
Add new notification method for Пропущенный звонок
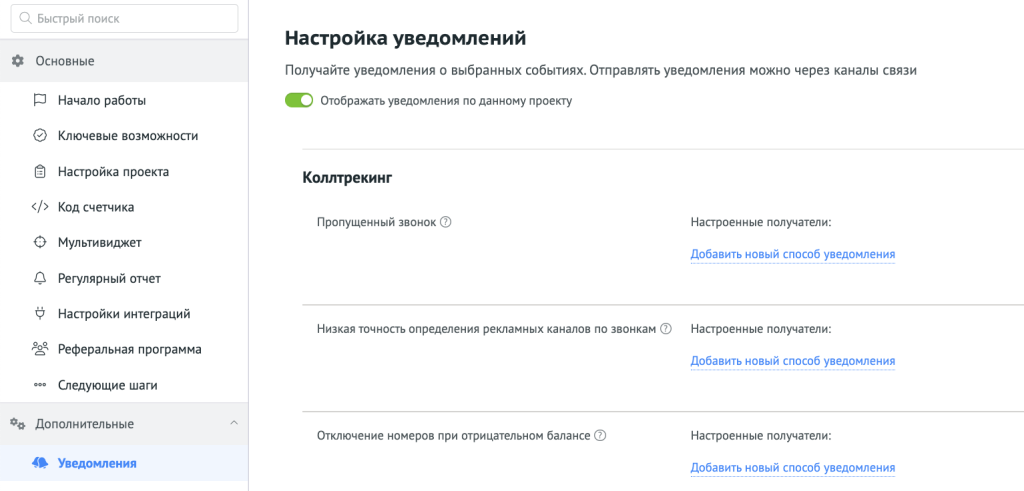tap(792, 254)
